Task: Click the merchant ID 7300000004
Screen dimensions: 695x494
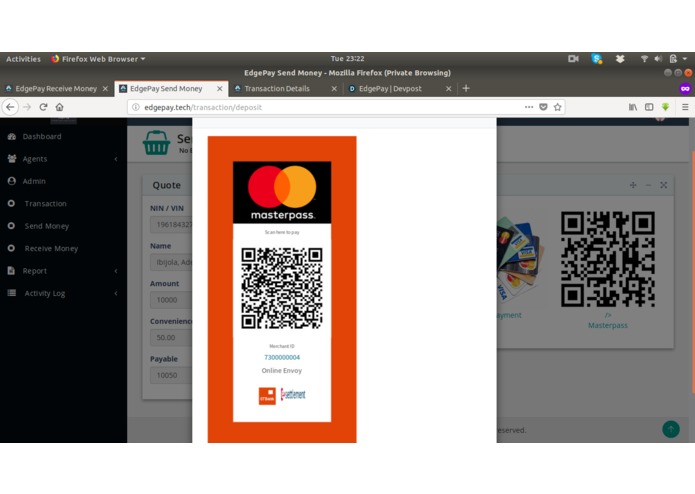Action: [x=282, y=358]
